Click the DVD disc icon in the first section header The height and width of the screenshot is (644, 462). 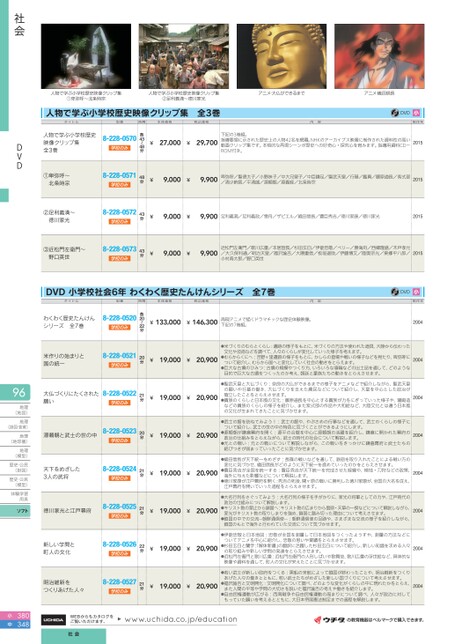tap(395, 113)
